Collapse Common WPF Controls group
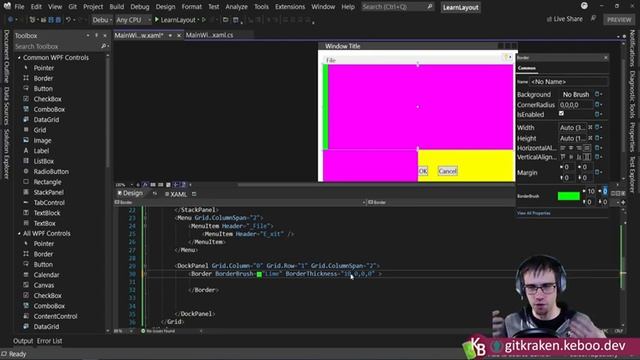The image size is (640, 360). click(19, 58)
